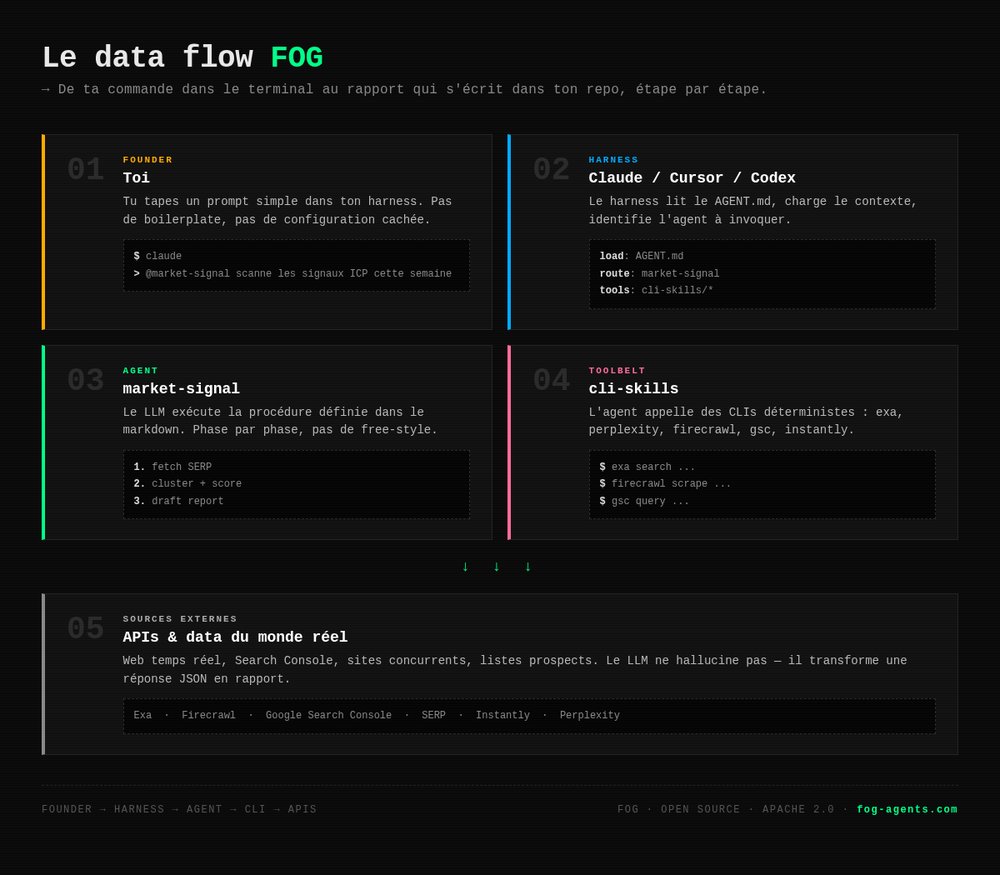Click the FOUNDER card label
This screenshot has width=1000, height=875.
click(147, 159)
